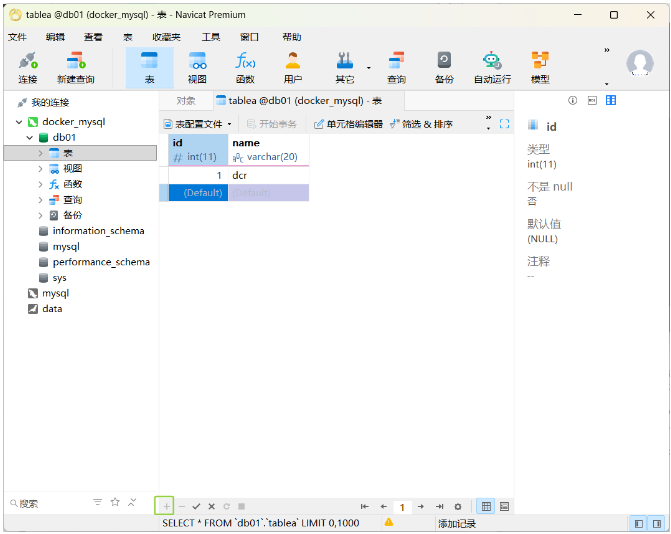
Task: Show more toolbar items via double chevron
Action: point(606,50)
